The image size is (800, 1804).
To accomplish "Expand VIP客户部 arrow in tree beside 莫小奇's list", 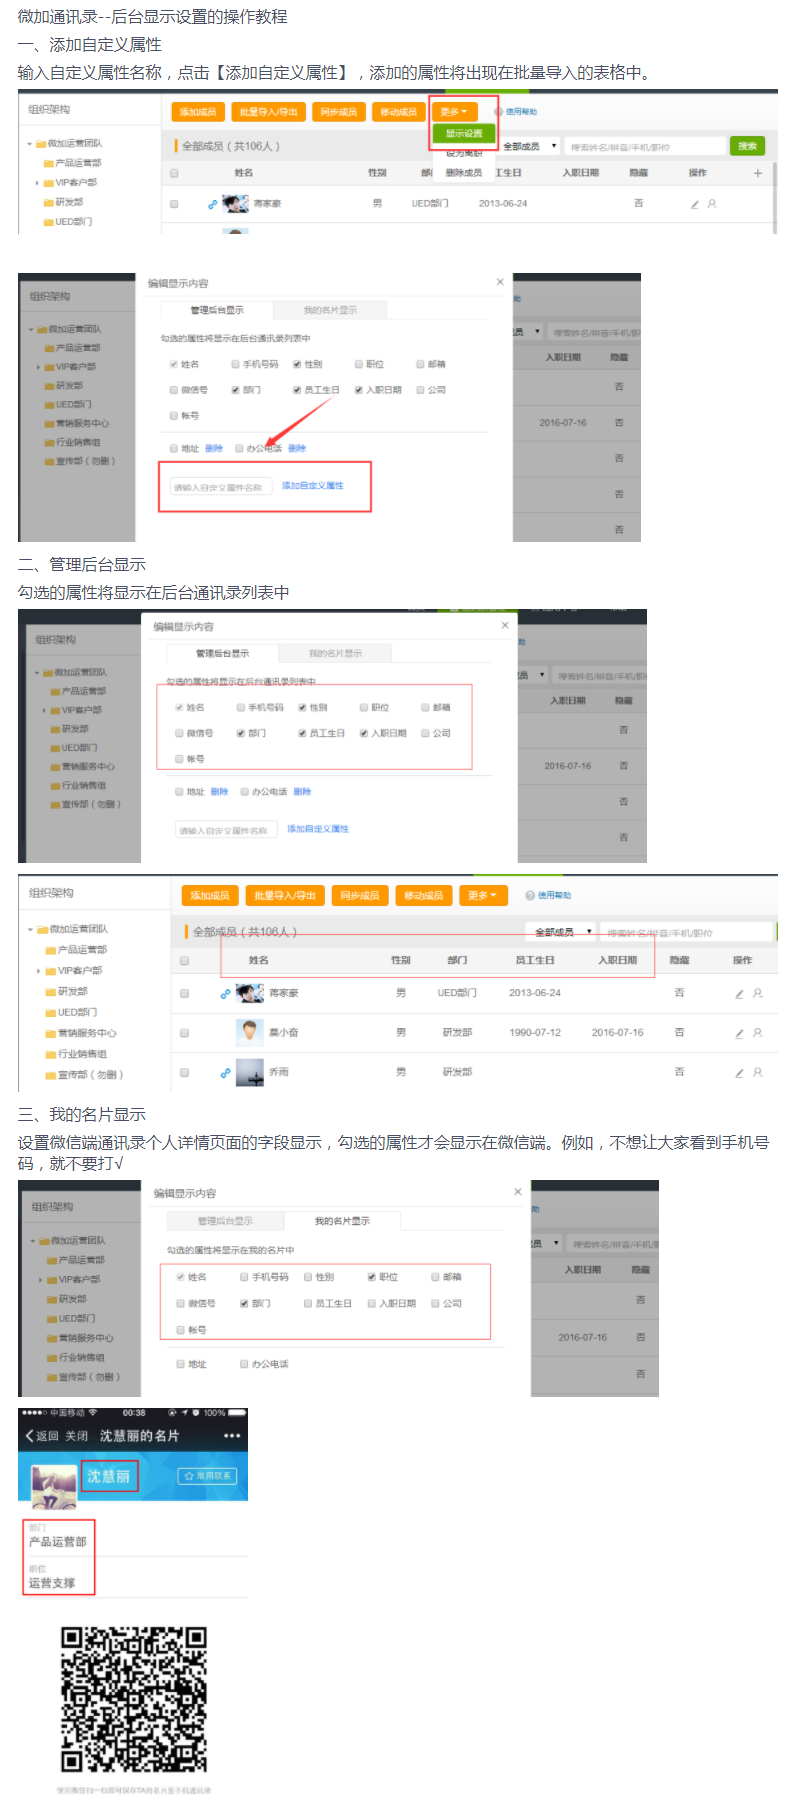I will point(39,971).
